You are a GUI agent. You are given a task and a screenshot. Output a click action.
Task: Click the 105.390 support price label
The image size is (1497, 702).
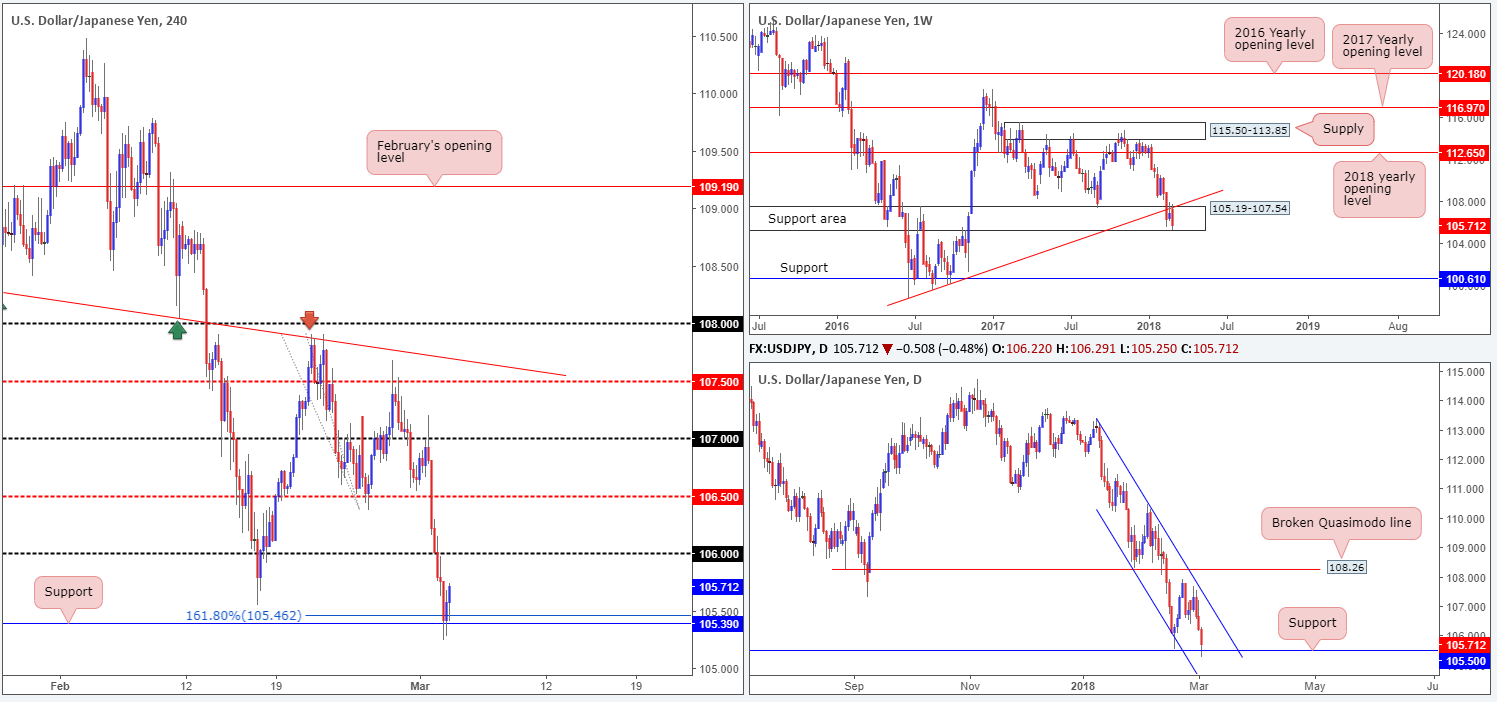pos(716,624)
